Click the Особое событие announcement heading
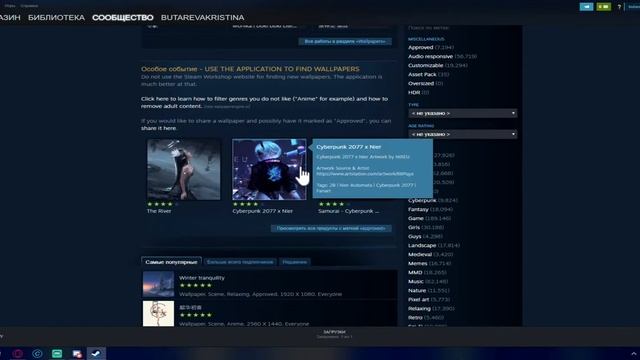 click(250, 69)
